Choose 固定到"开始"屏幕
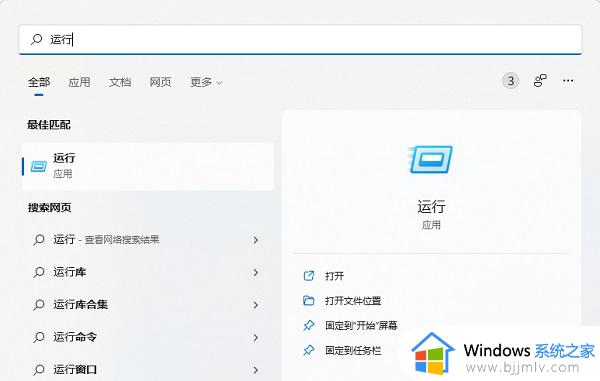 [x=361, y=326]
